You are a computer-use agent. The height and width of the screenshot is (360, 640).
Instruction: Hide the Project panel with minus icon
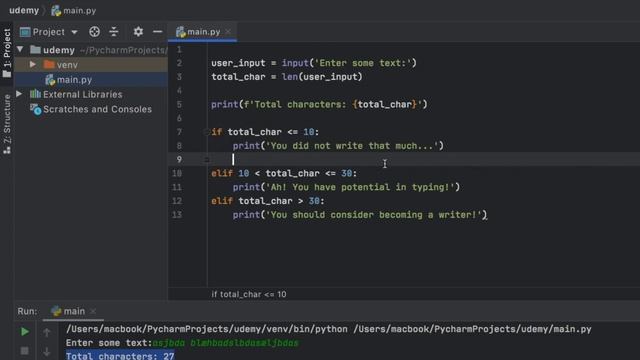point(157,32)
